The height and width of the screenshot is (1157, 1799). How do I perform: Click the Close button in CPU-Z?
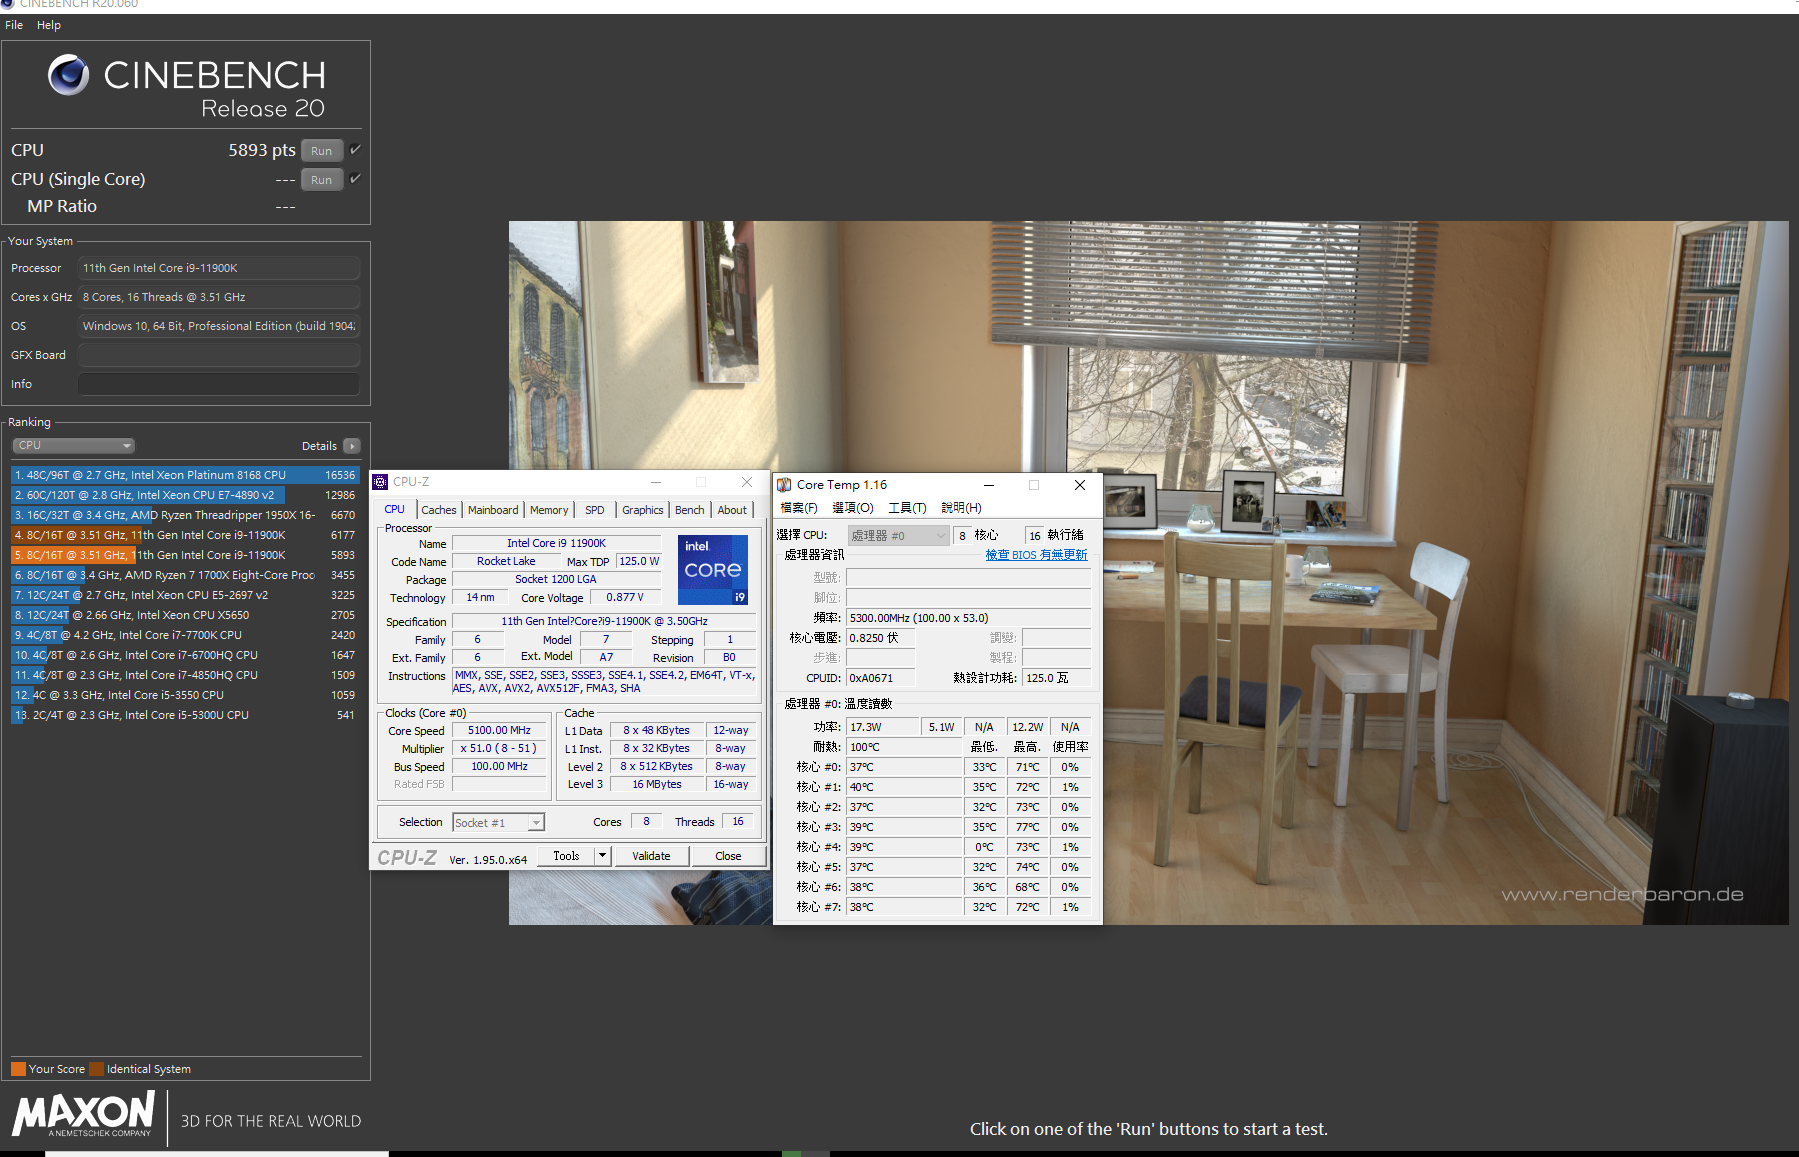point(728,856)
